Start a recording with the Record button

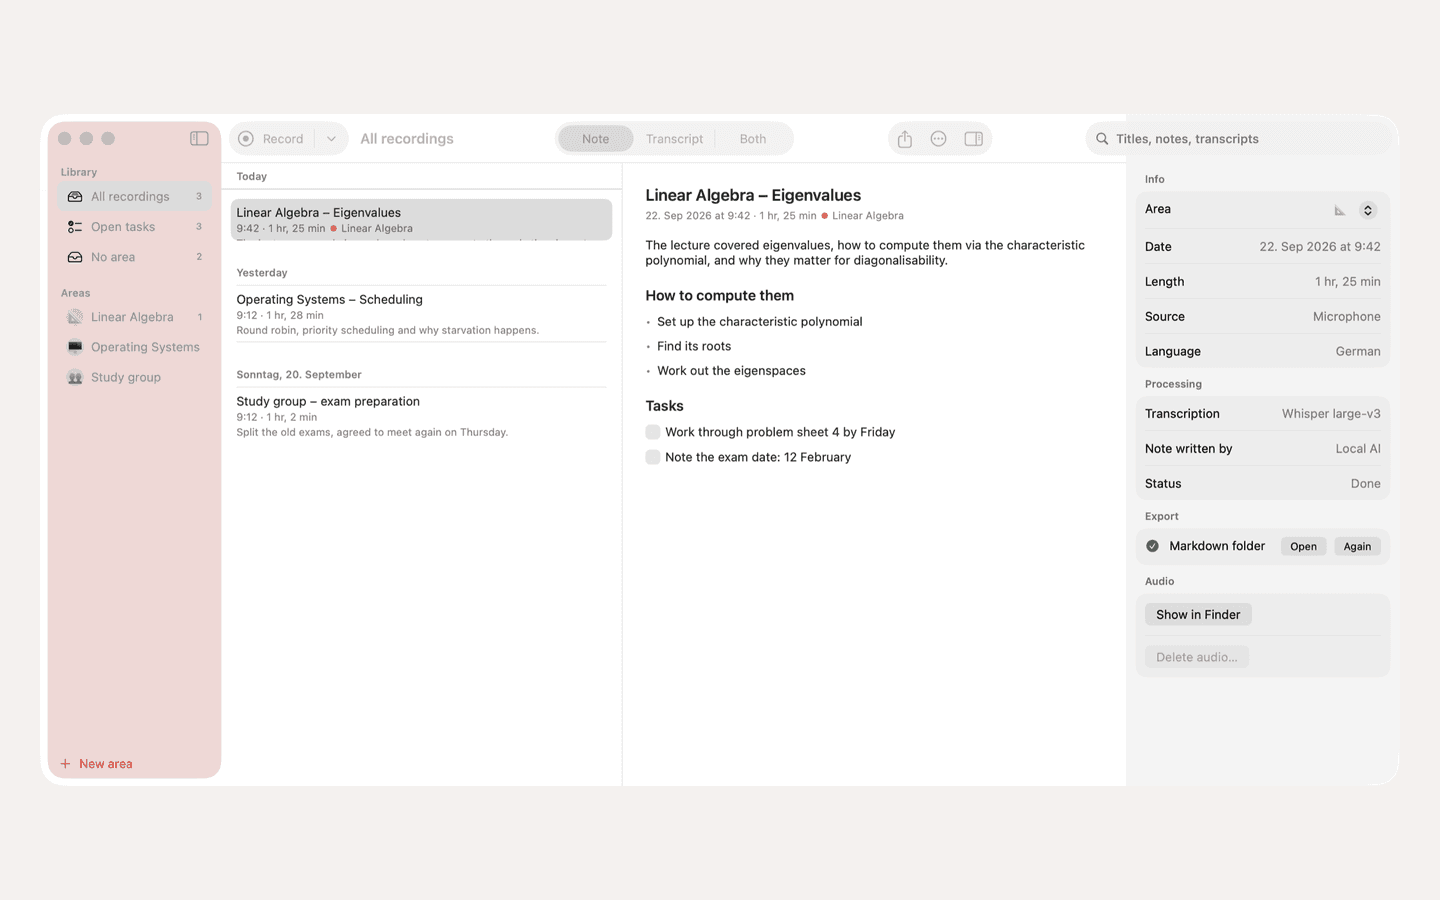tap(272, 139)
